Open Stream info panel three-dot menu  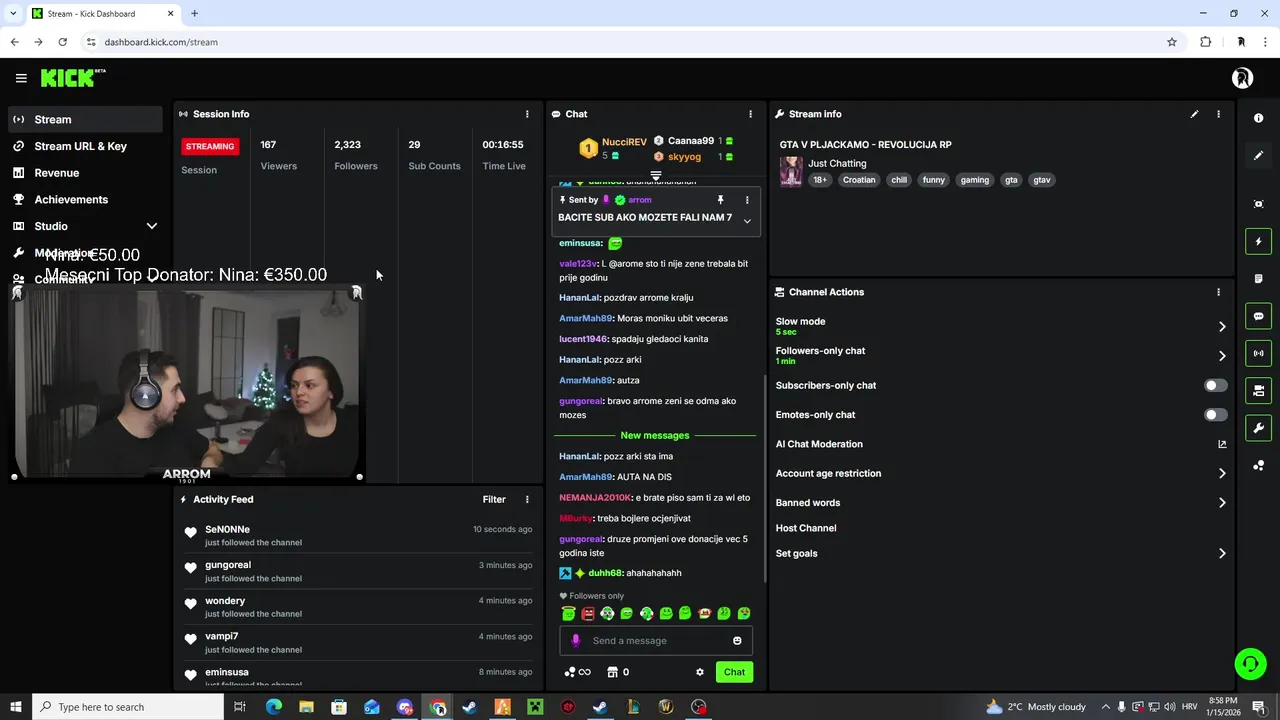click(1218, 114)
